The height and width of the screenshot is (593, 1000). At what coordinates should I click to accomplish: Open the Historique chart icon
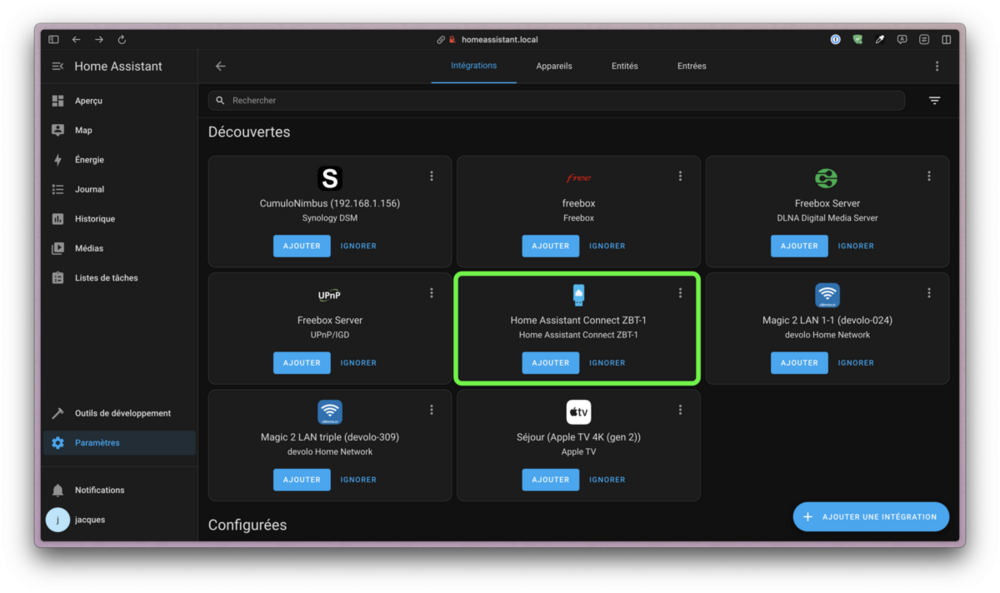click(x=58, y=219)
